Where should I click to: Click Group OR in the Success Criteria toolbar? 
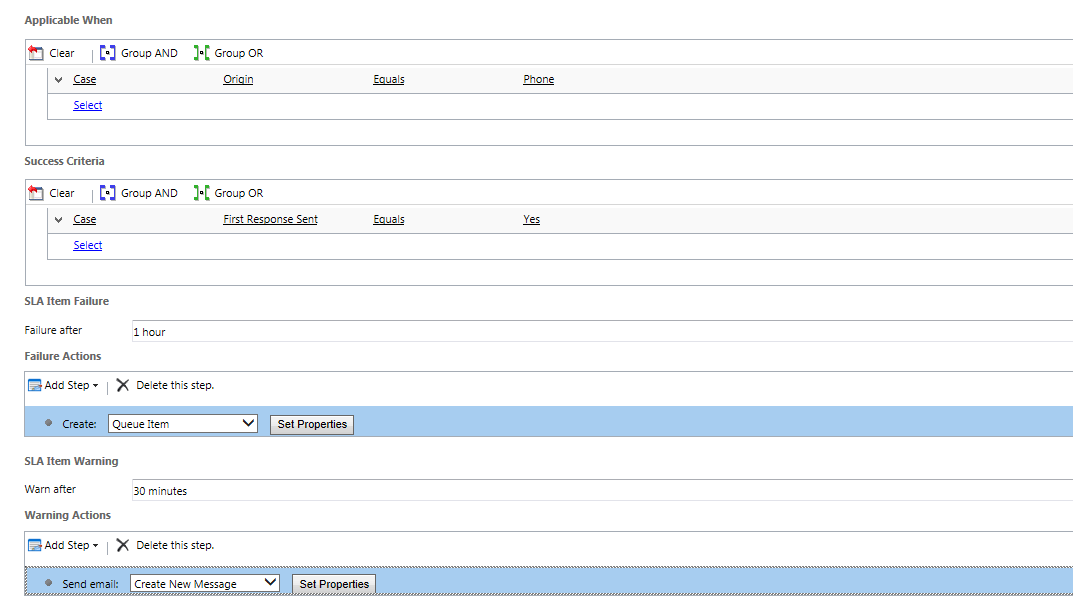click(x=237, y=193)
